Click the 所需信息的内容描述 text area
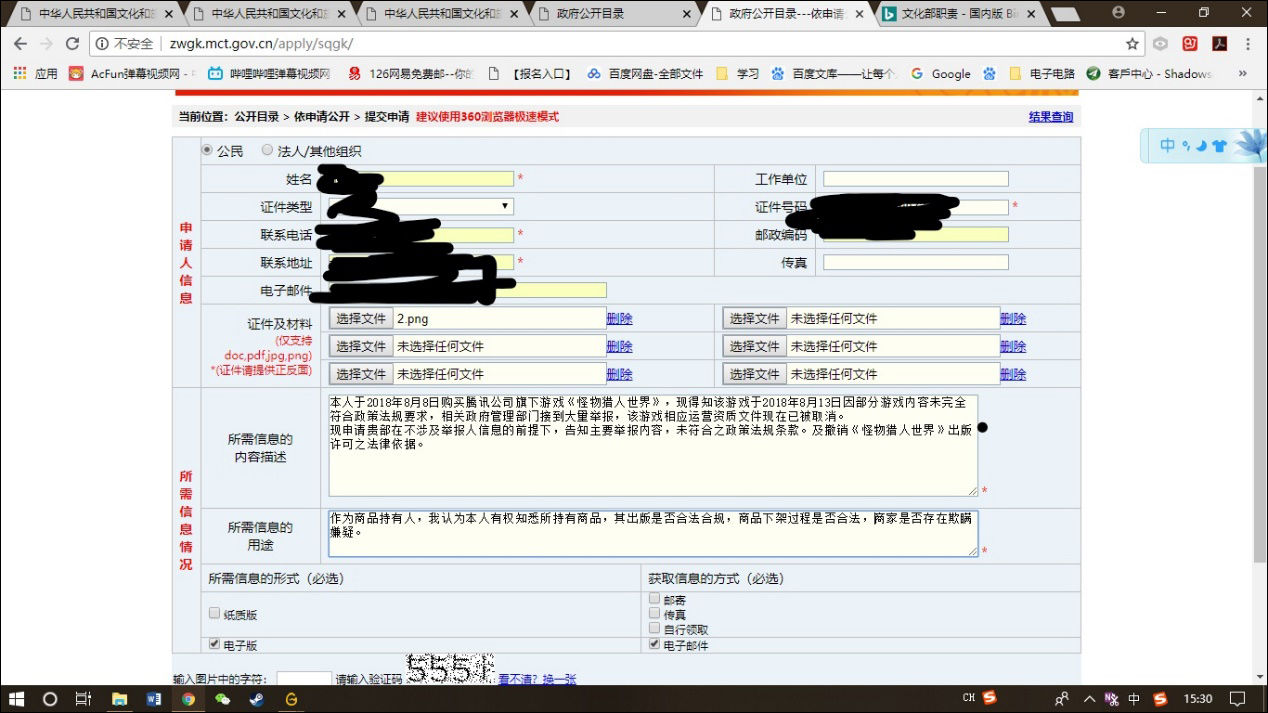 [653, 445]
